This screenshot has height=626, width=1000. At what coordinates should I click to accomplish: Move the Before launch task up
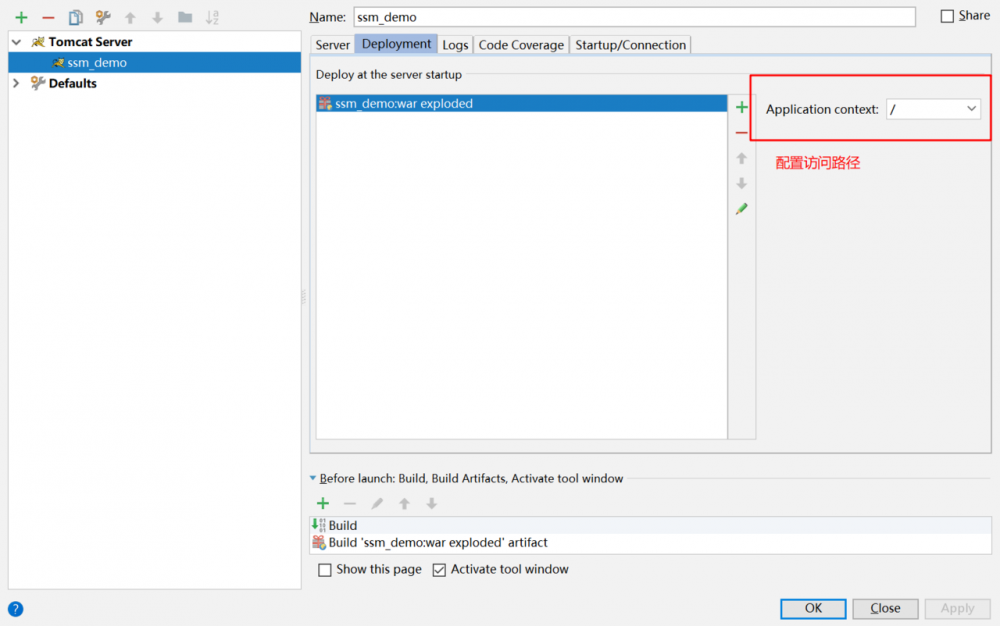[404, 504]
